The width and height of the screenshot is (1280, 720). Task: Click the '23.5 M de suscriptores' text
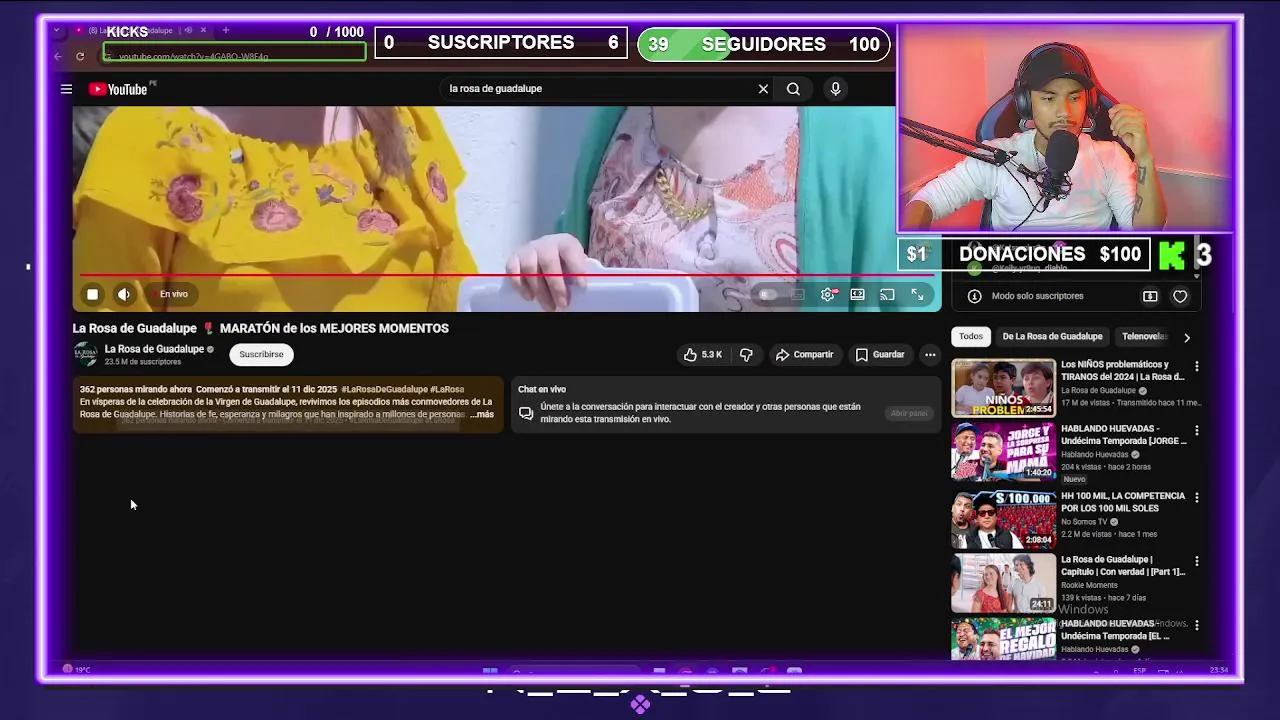coord(143,362)
